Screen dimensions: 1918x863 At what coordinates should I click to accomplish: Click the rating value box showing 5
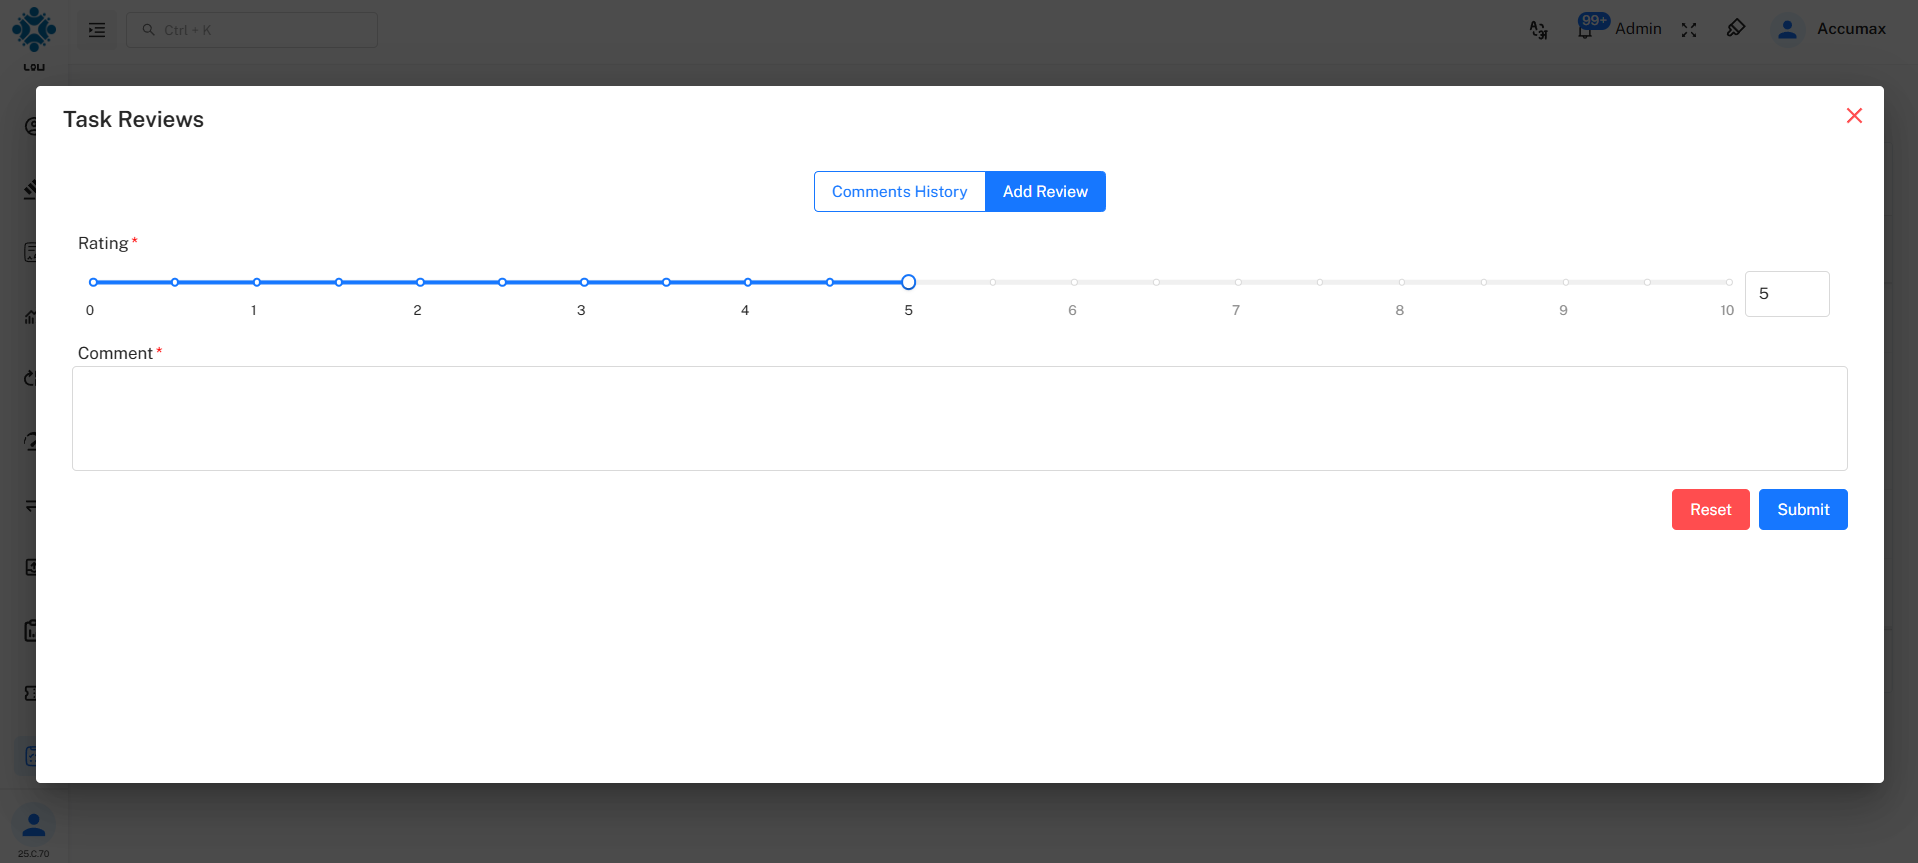[1787, 293]
